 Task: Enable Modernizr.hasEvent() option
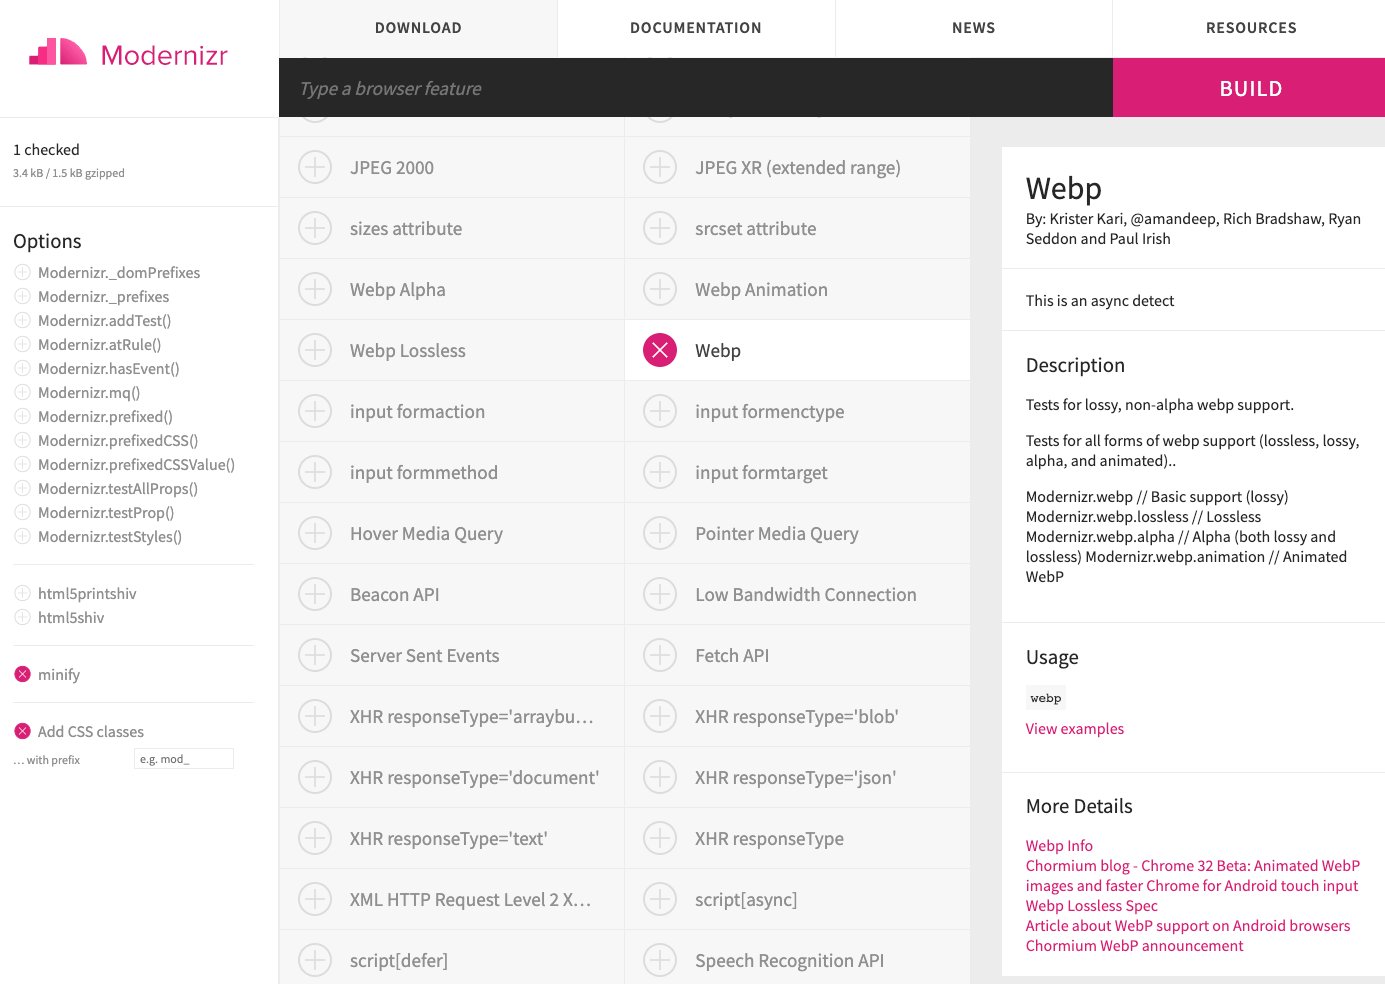[x=22, y=368]
